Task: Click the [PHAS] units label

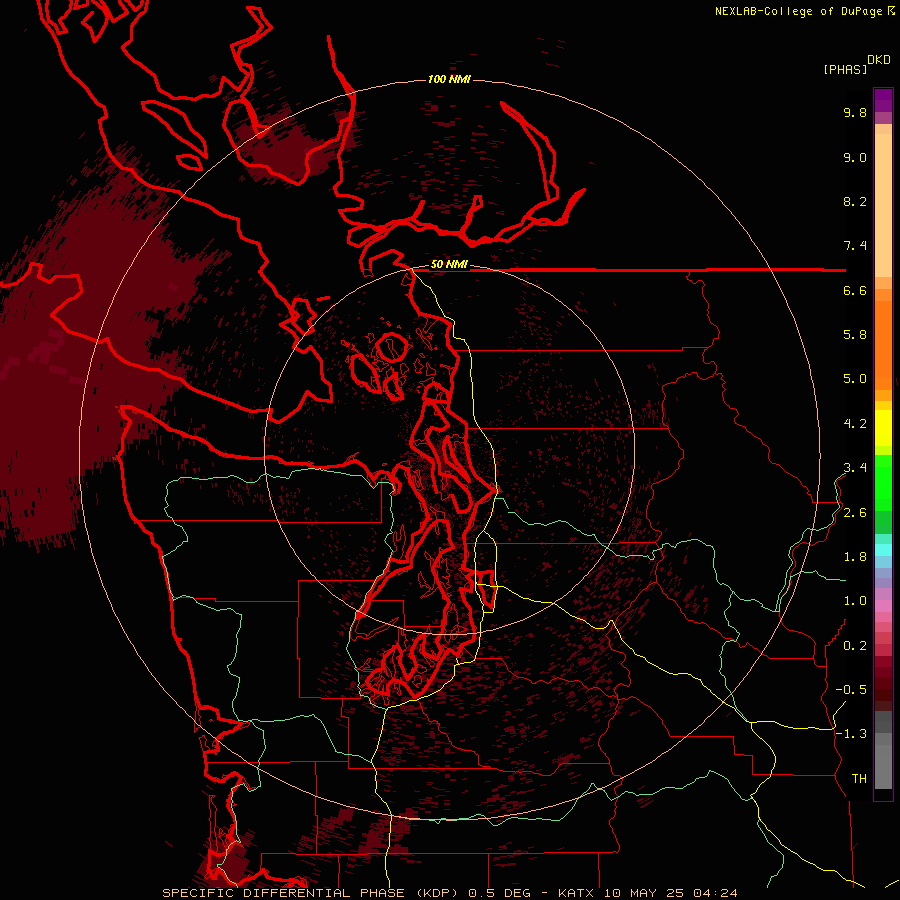Action: [845, 70]
